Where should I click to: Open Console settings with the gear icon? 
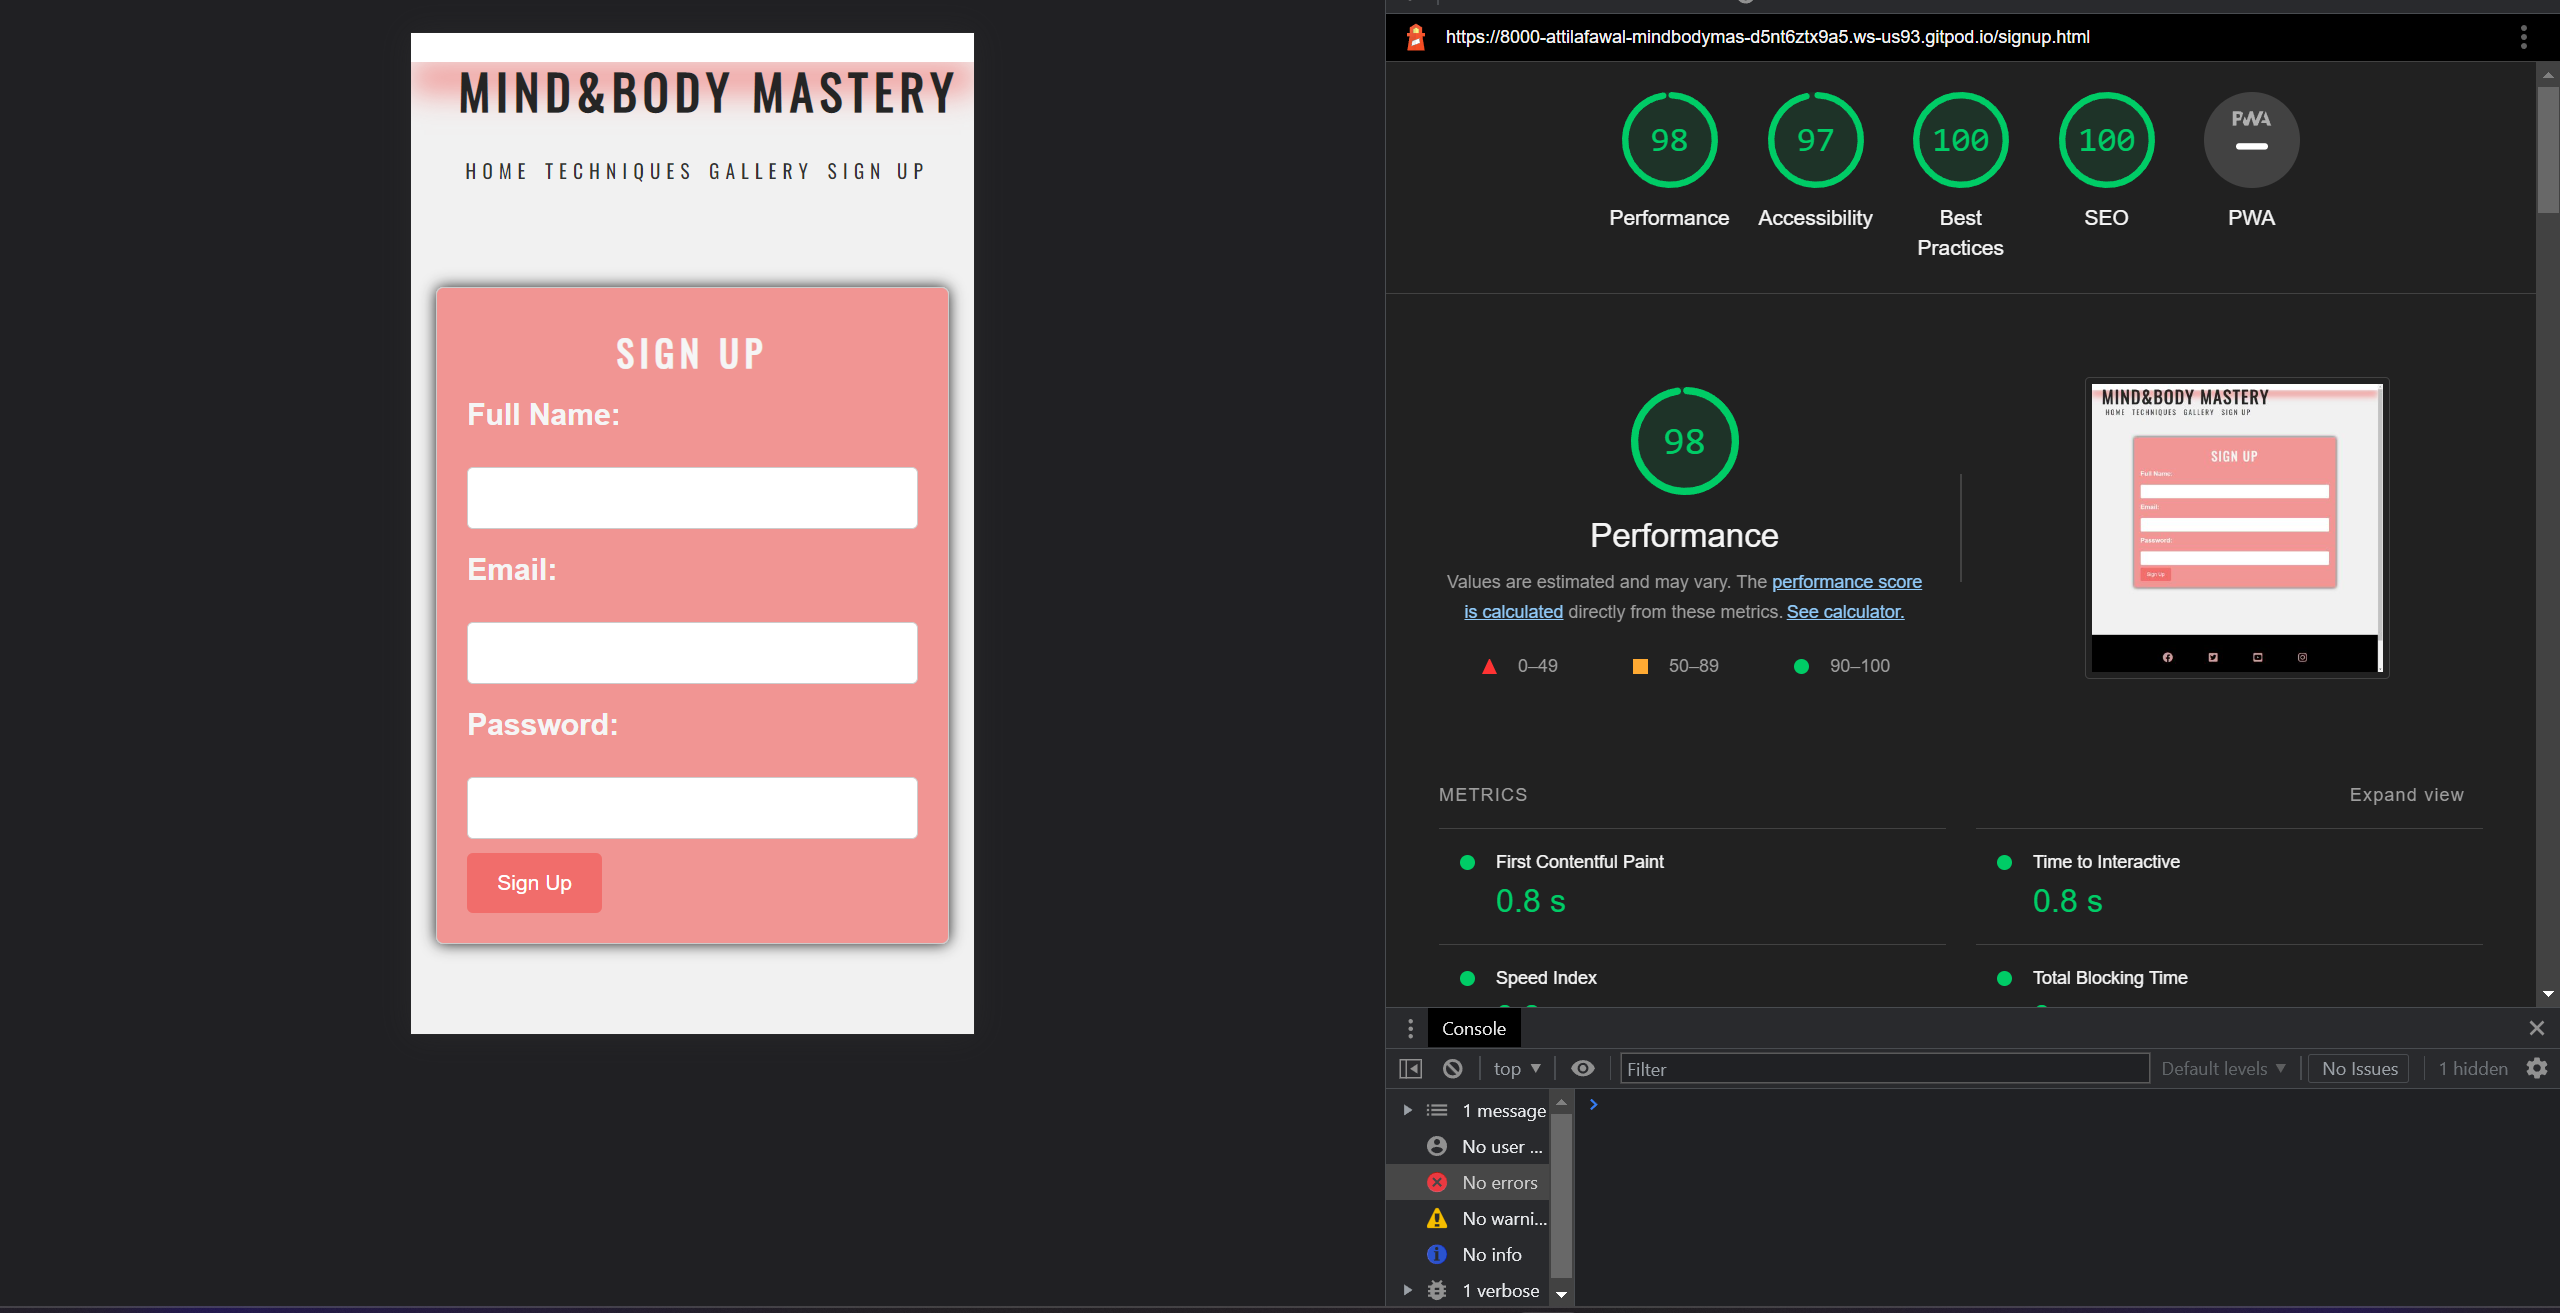click(x=2538, y=1068)
